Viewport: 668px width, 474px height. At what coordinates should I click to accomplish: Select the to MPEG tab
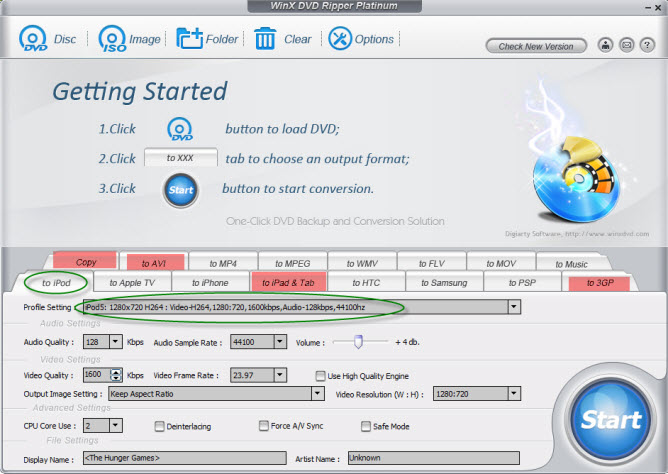[293, 263]
